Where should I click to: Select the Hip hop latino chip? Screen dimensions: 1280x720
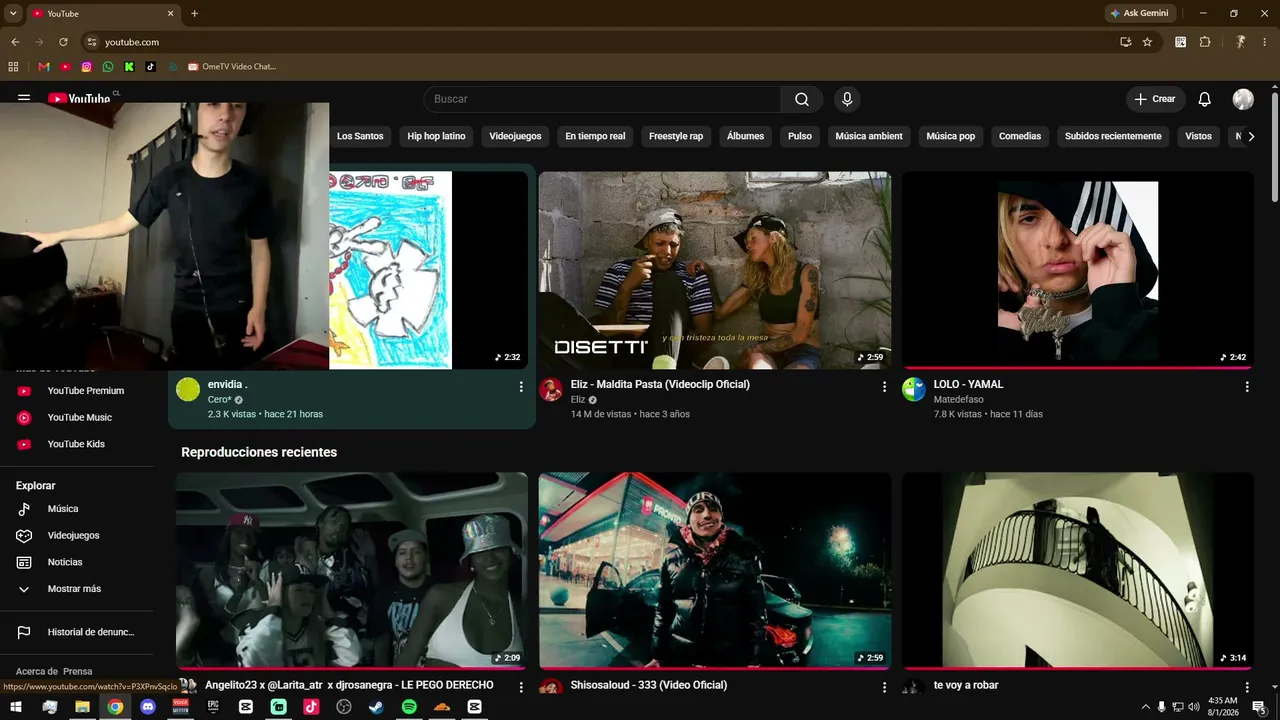coord(436,136)
